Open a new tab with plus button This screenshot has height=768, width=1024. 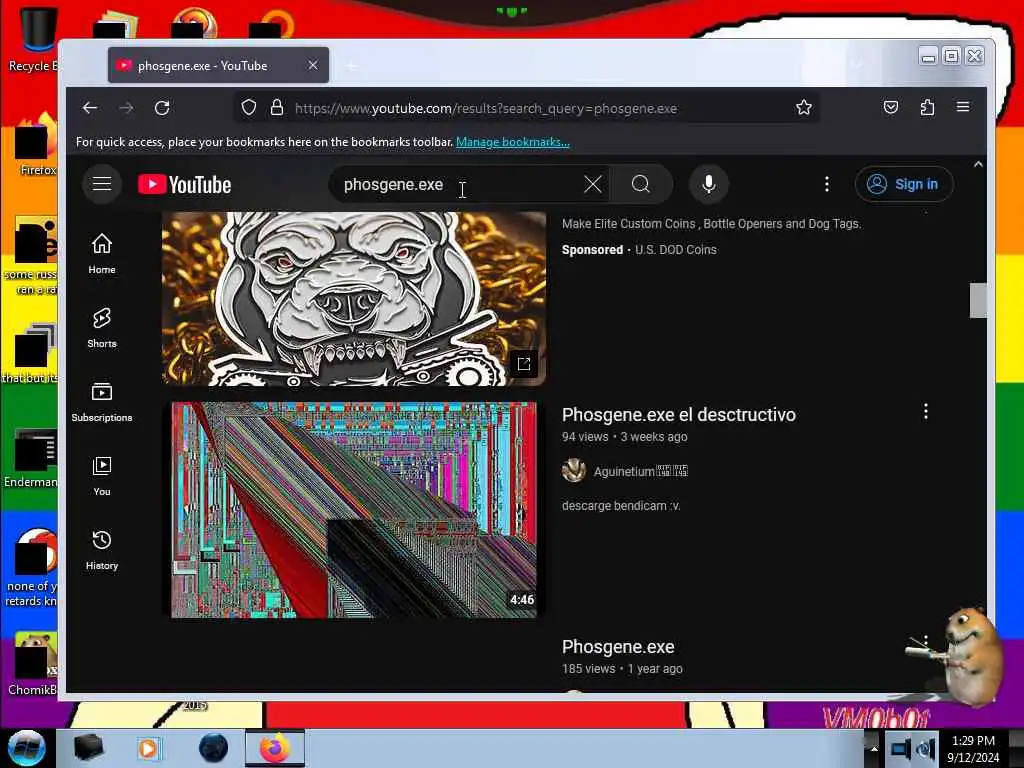[x=351, y=65]
